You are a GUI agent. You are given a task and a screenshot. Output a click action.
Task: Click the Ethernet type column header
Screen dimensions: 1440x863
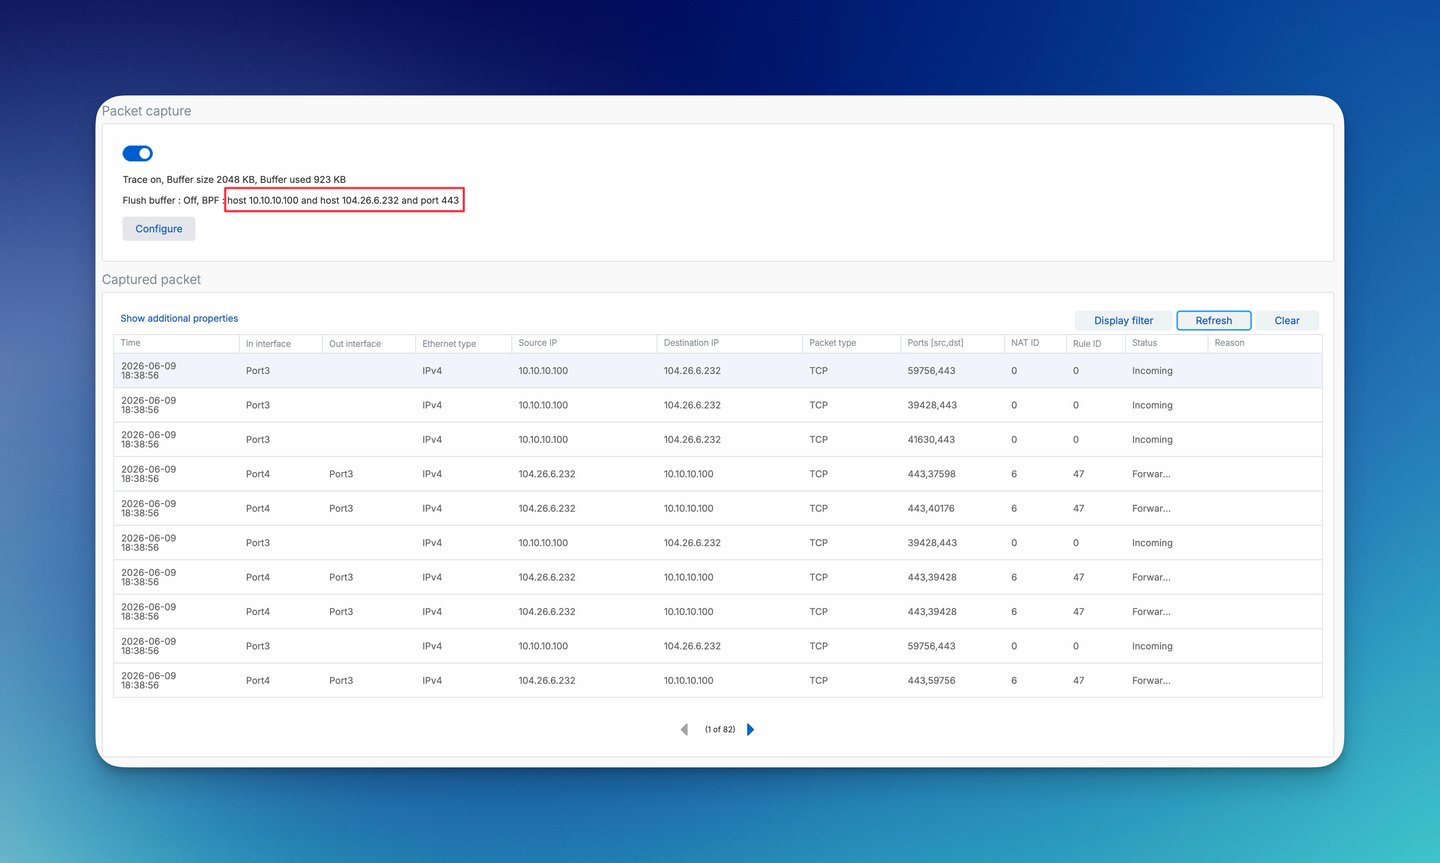click(x=449, y=344)
